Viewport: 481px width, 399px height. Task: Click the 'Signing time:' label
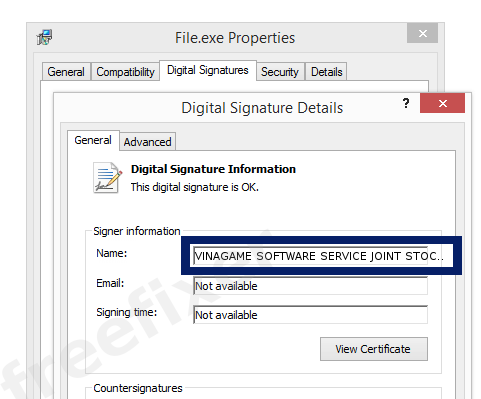tap(127, 312)
